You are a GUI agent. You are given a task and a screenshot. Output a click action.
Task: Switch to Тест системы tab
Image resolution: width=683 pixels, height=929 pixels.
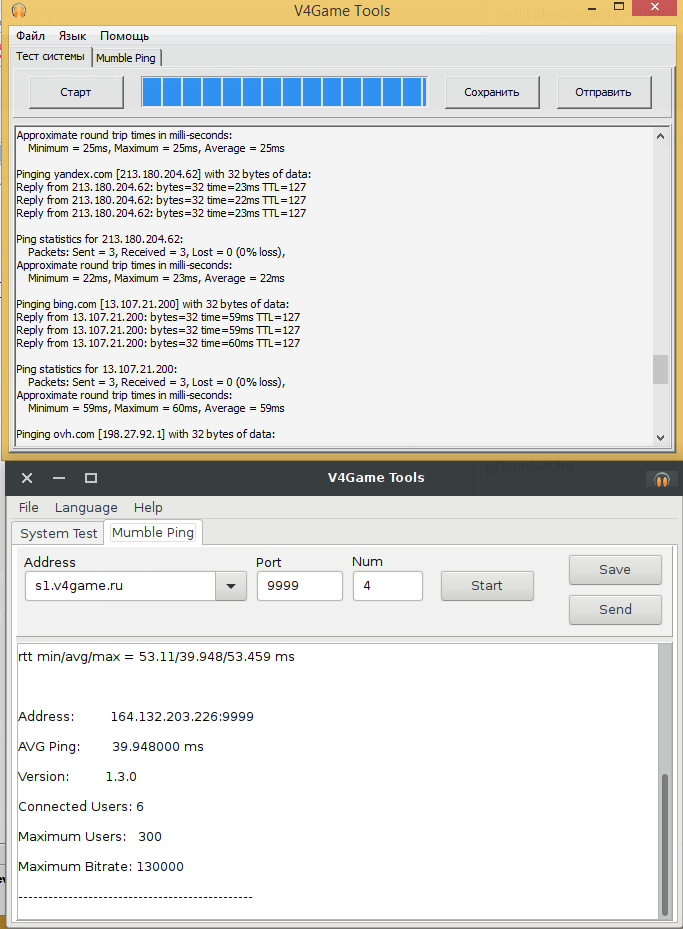click(x=50, y=57)
